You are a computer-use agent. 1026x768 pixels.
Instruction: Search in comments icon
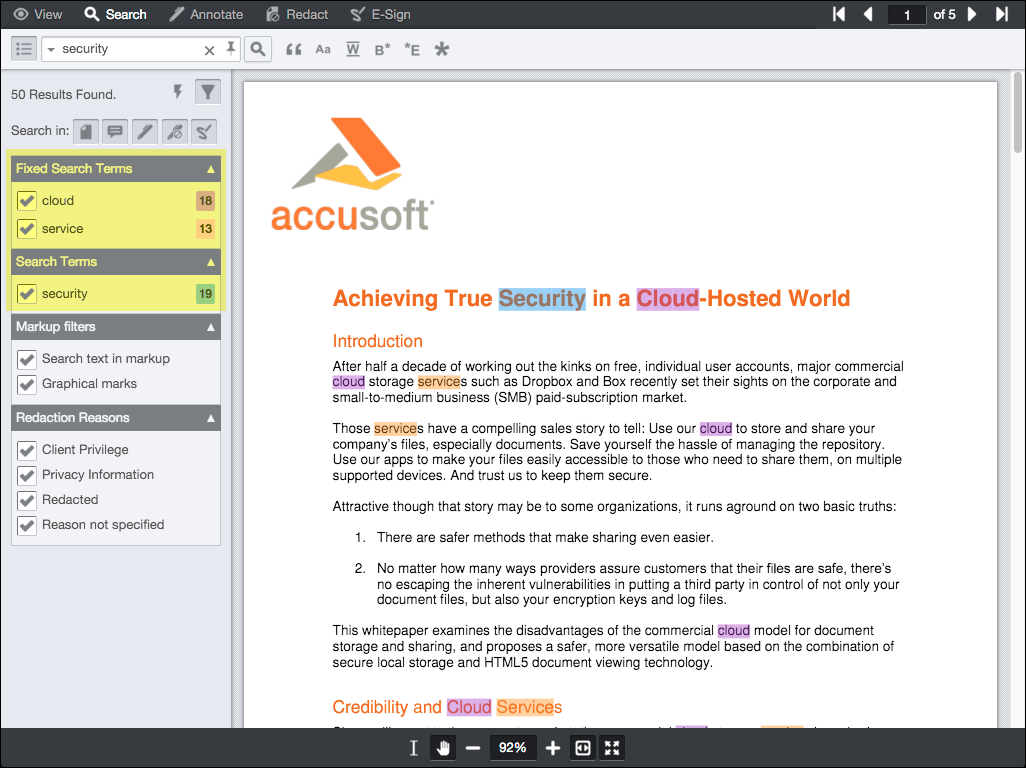coord(115,131)
